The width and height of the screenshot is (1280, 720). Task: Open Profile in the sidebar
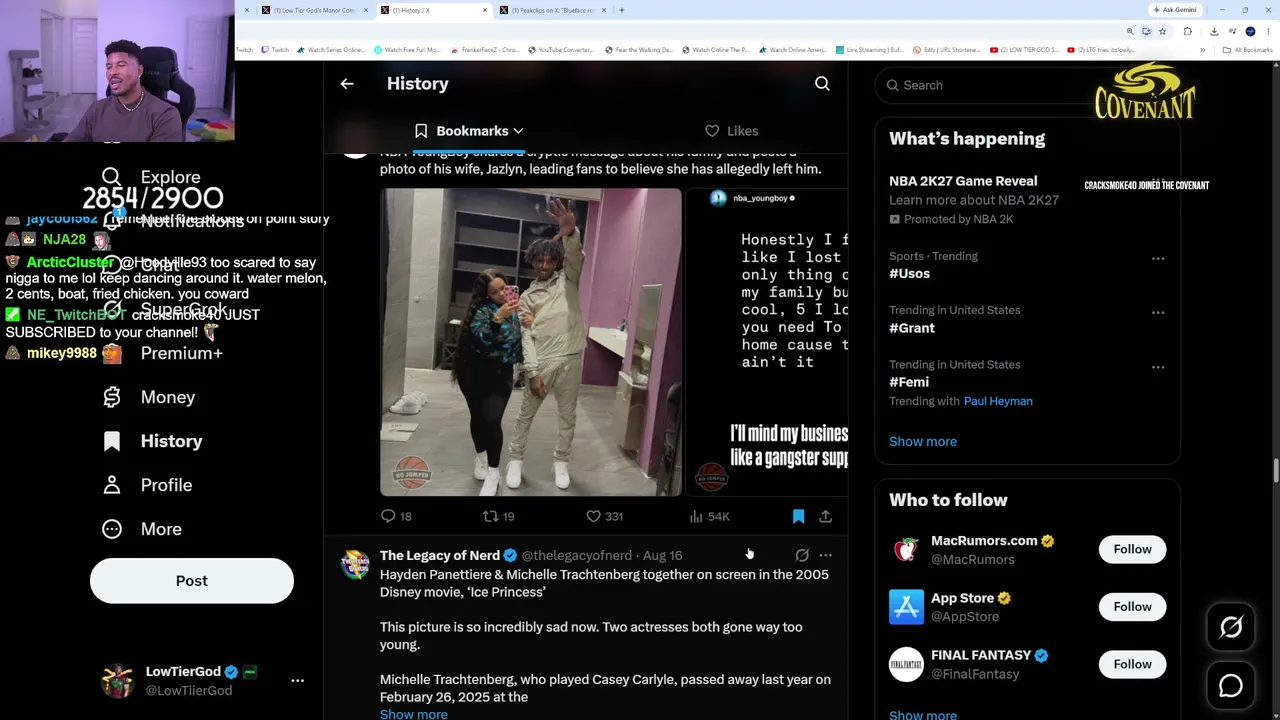pos(147,485)
